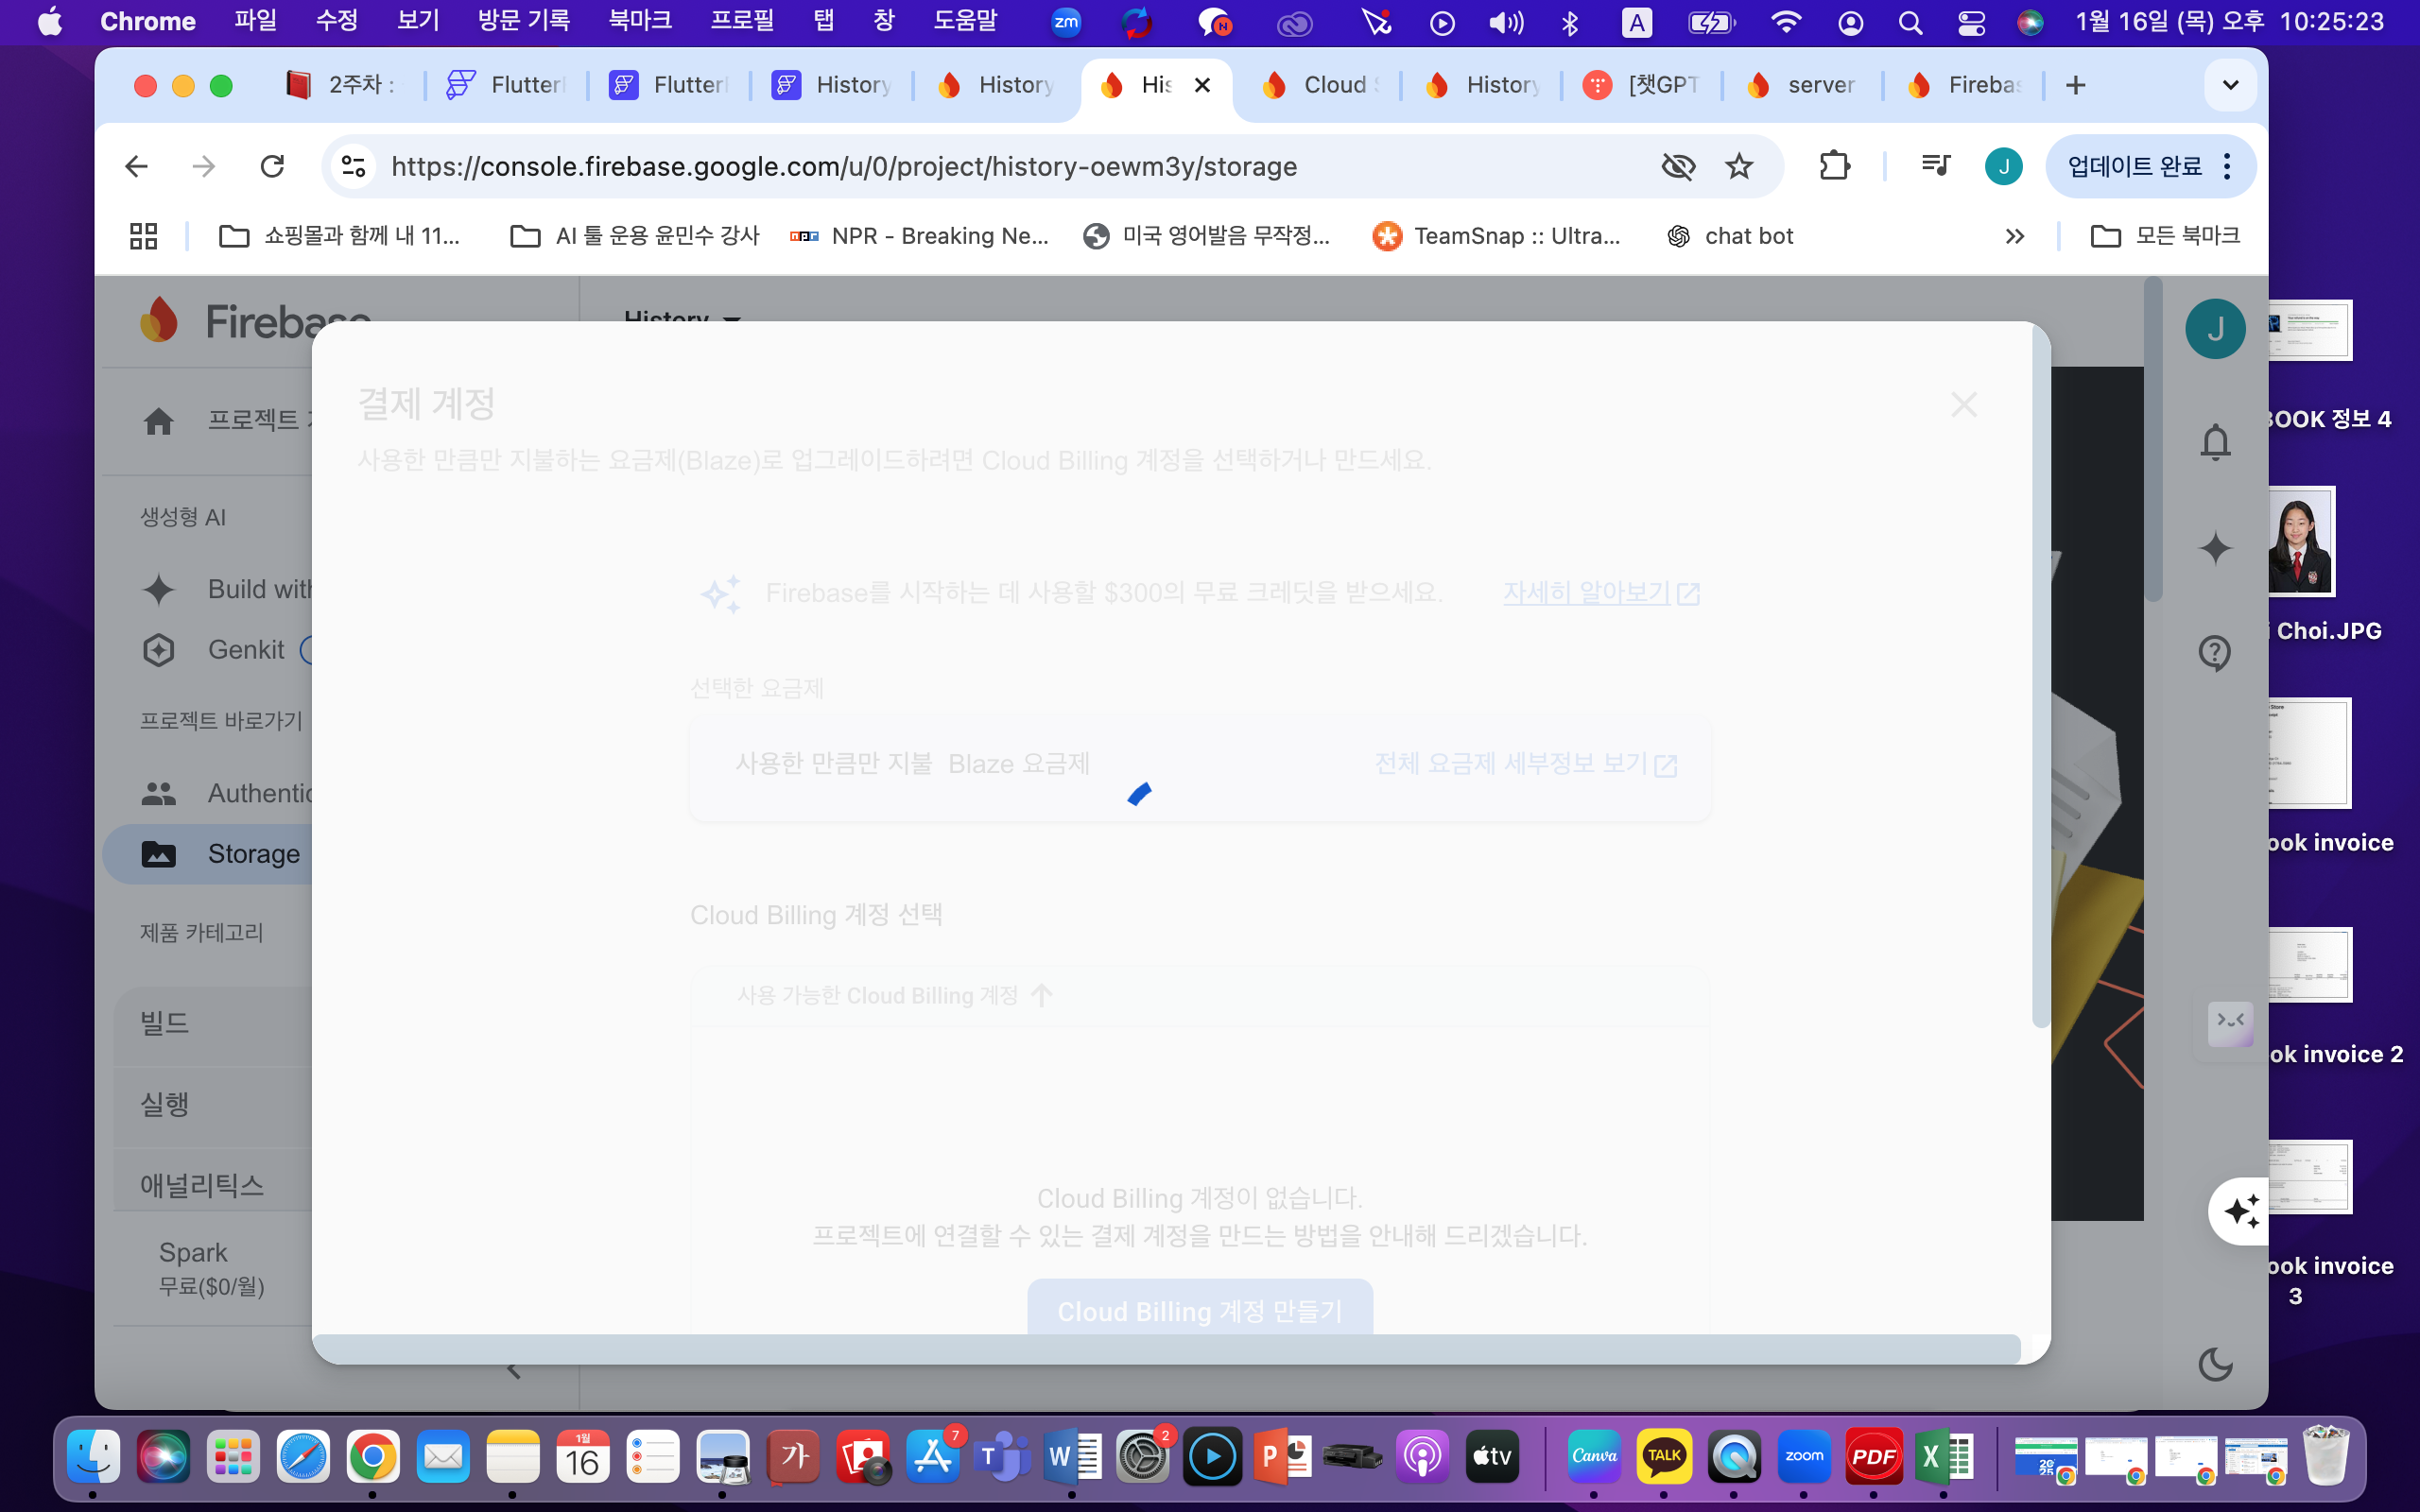
Task: Sort by '사용 가능한 Cloud Billing 계정' column
Action: (895, 995)
